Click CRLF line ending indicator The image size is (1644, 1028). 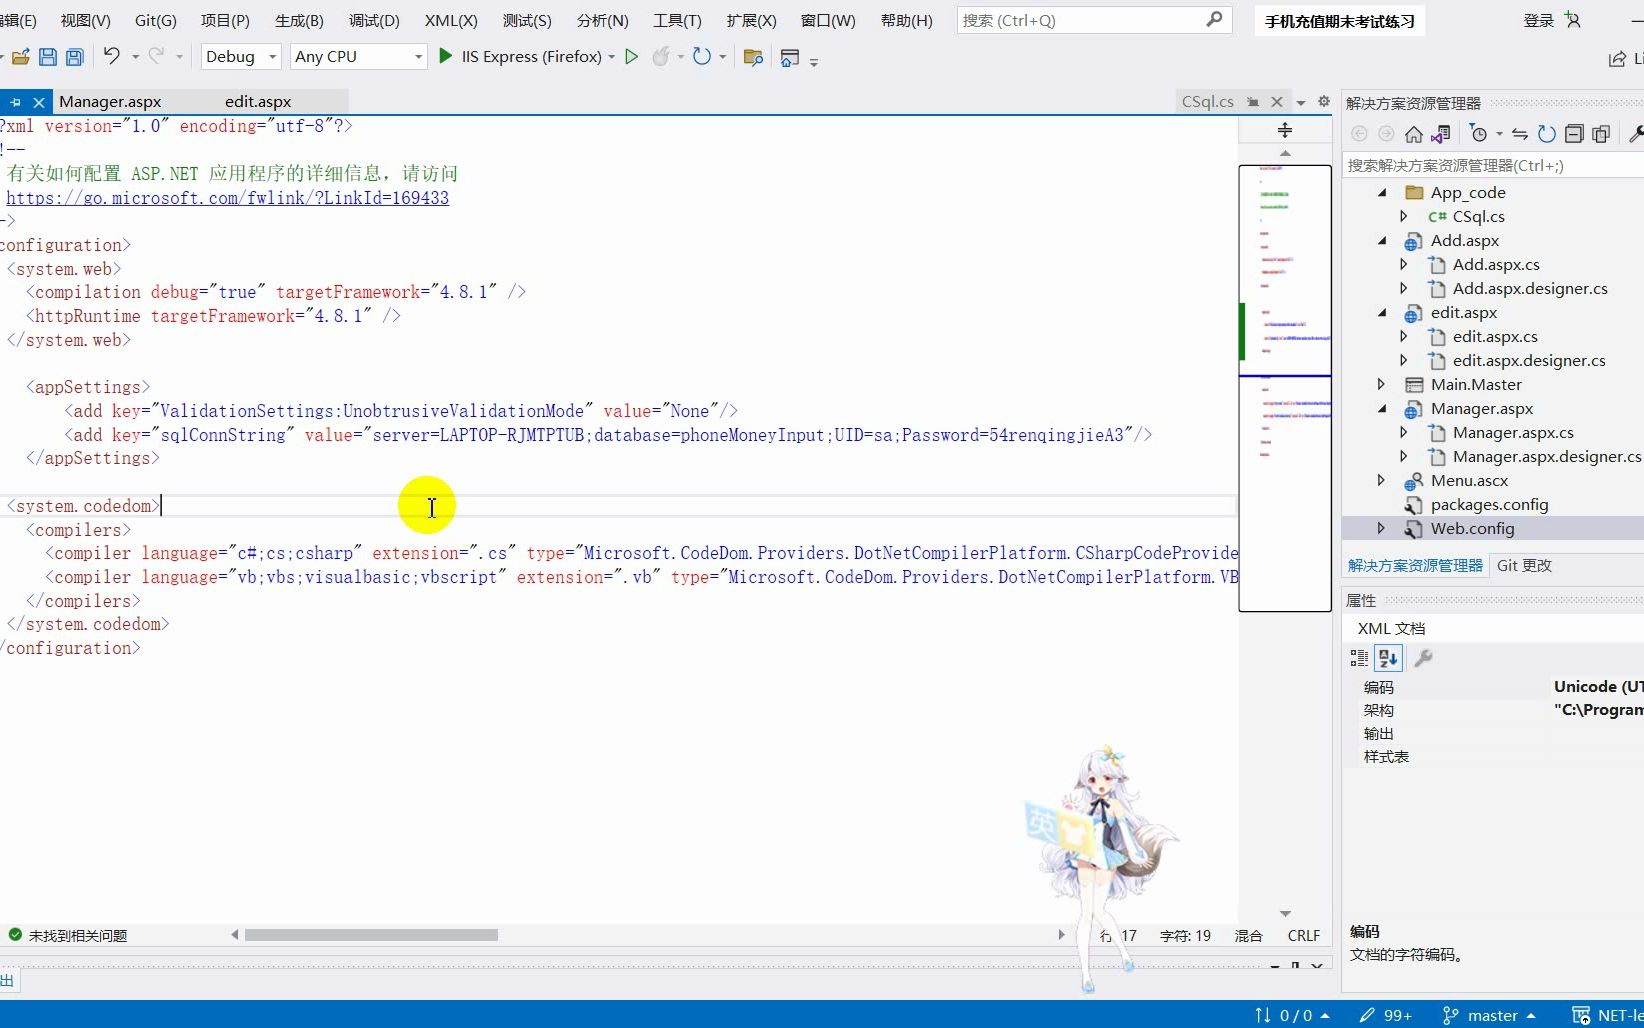tap(1303, 935)
